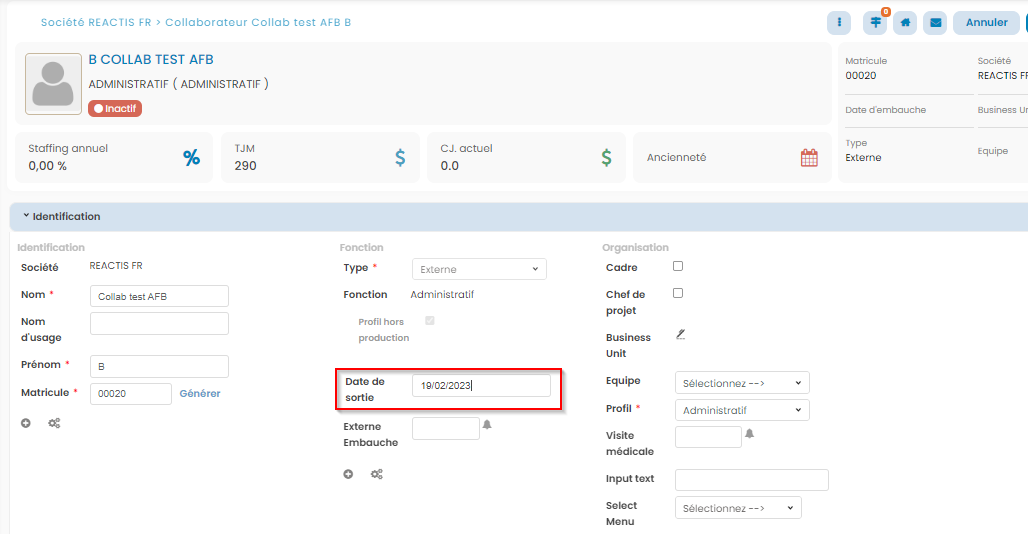The width and height of the screenshot is (1028, 534).
Task: Toggle the Profil hors production checkbox
Action: [430, 321]
